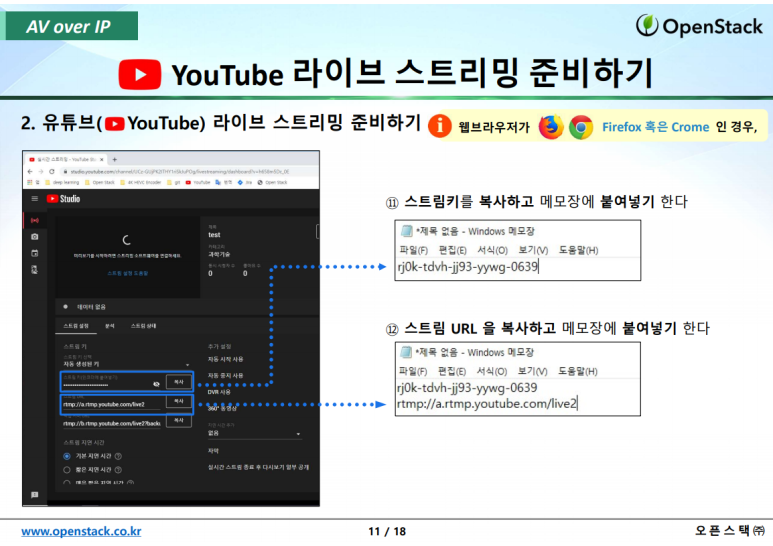Expand the 자동 생성된 키 stream key dropdown
The width and height of the screenshot is (773, 546).
(126, 364)
